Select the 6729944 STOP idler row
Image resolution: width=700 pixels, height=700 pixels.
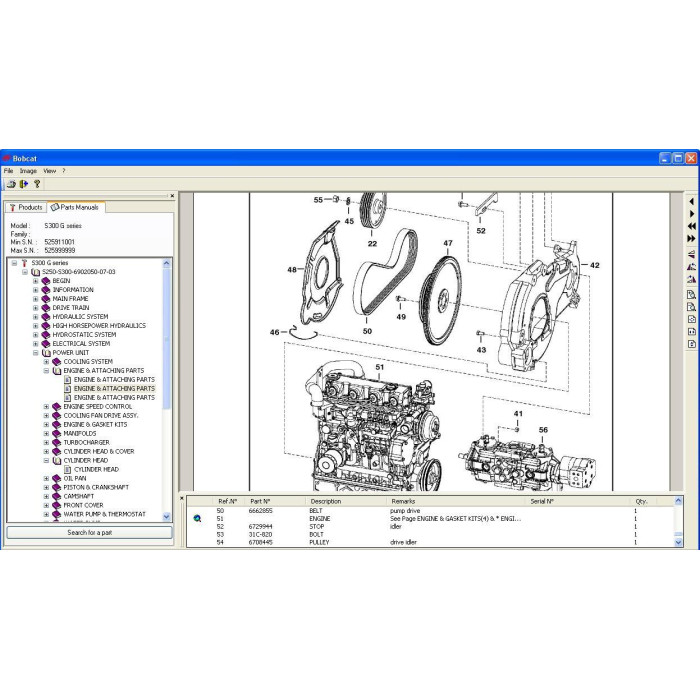pyautogui.click(x=430, y=526)
